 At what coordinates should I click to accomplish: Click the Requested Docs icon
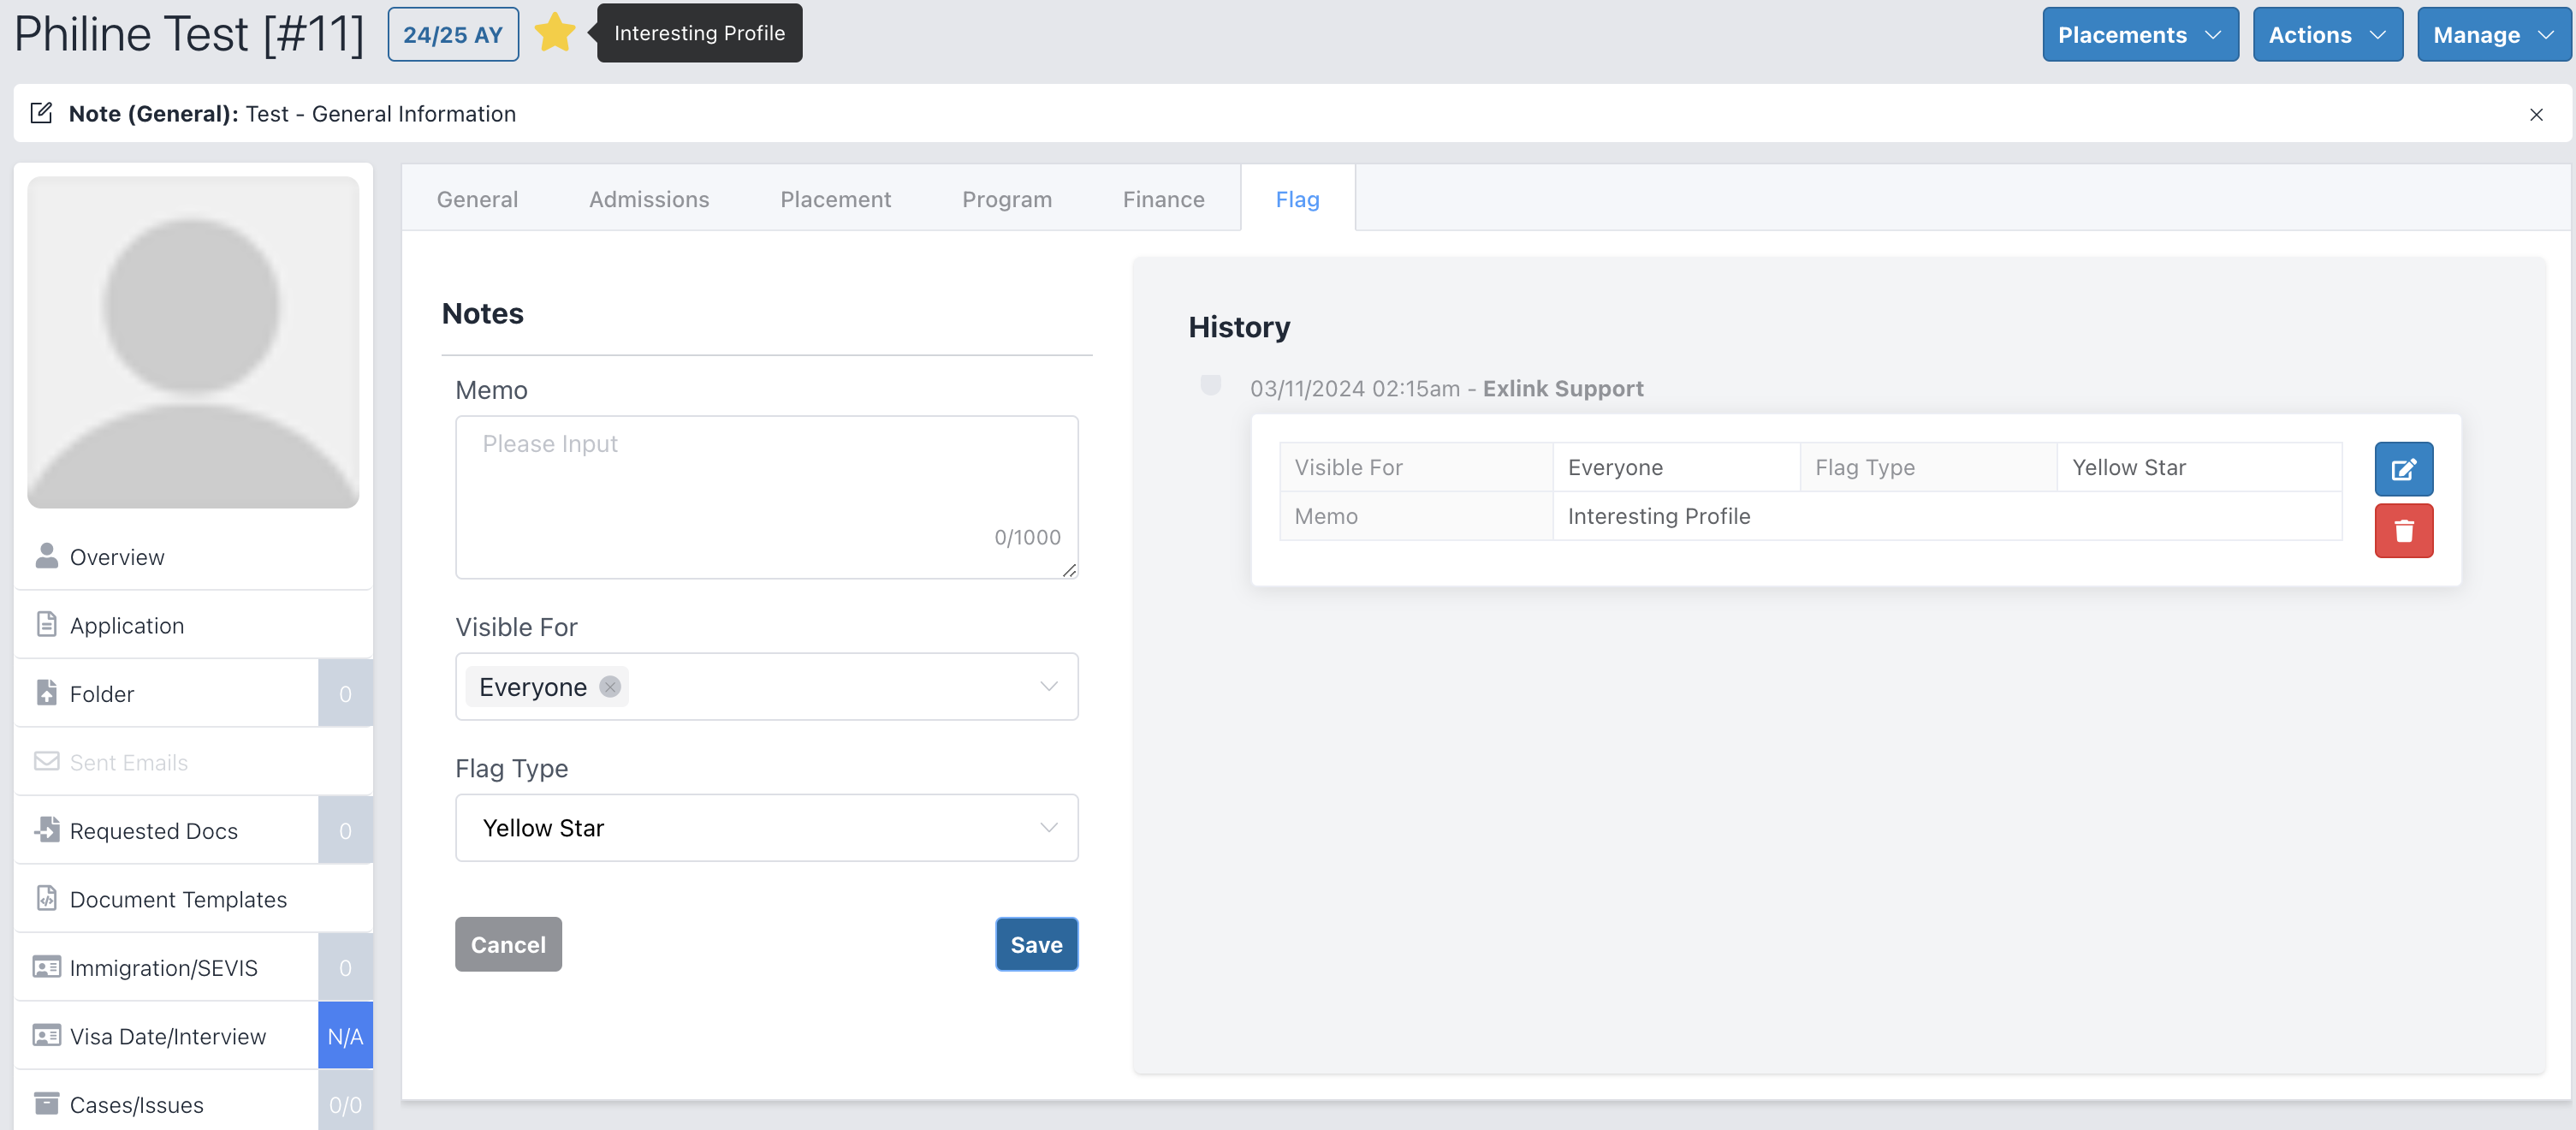tap(47, 829)
